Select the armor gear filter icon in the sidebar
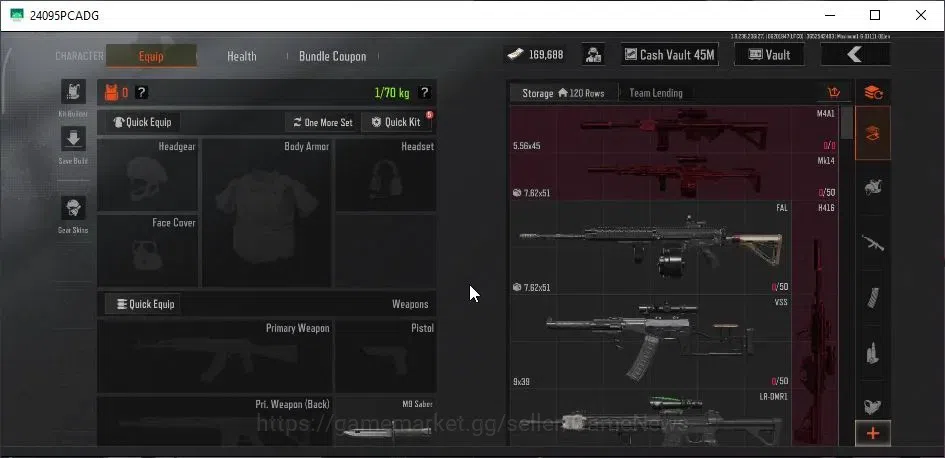This screenshot has height=458, width=945. click(873, 187)
